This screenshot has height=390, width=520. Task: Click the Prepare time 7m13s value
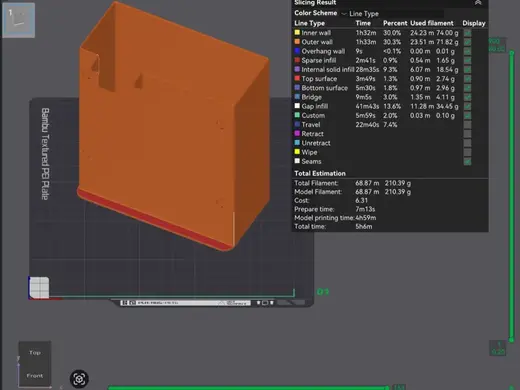(365, 209)
